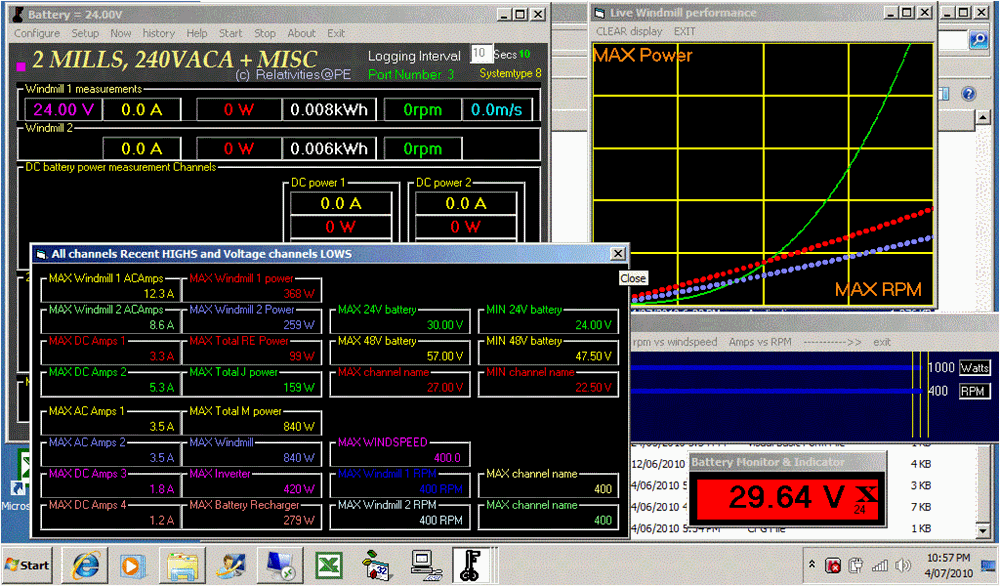Click the Start button
This screenshot has height=586, width=1000.
click(x=27, y=565)
